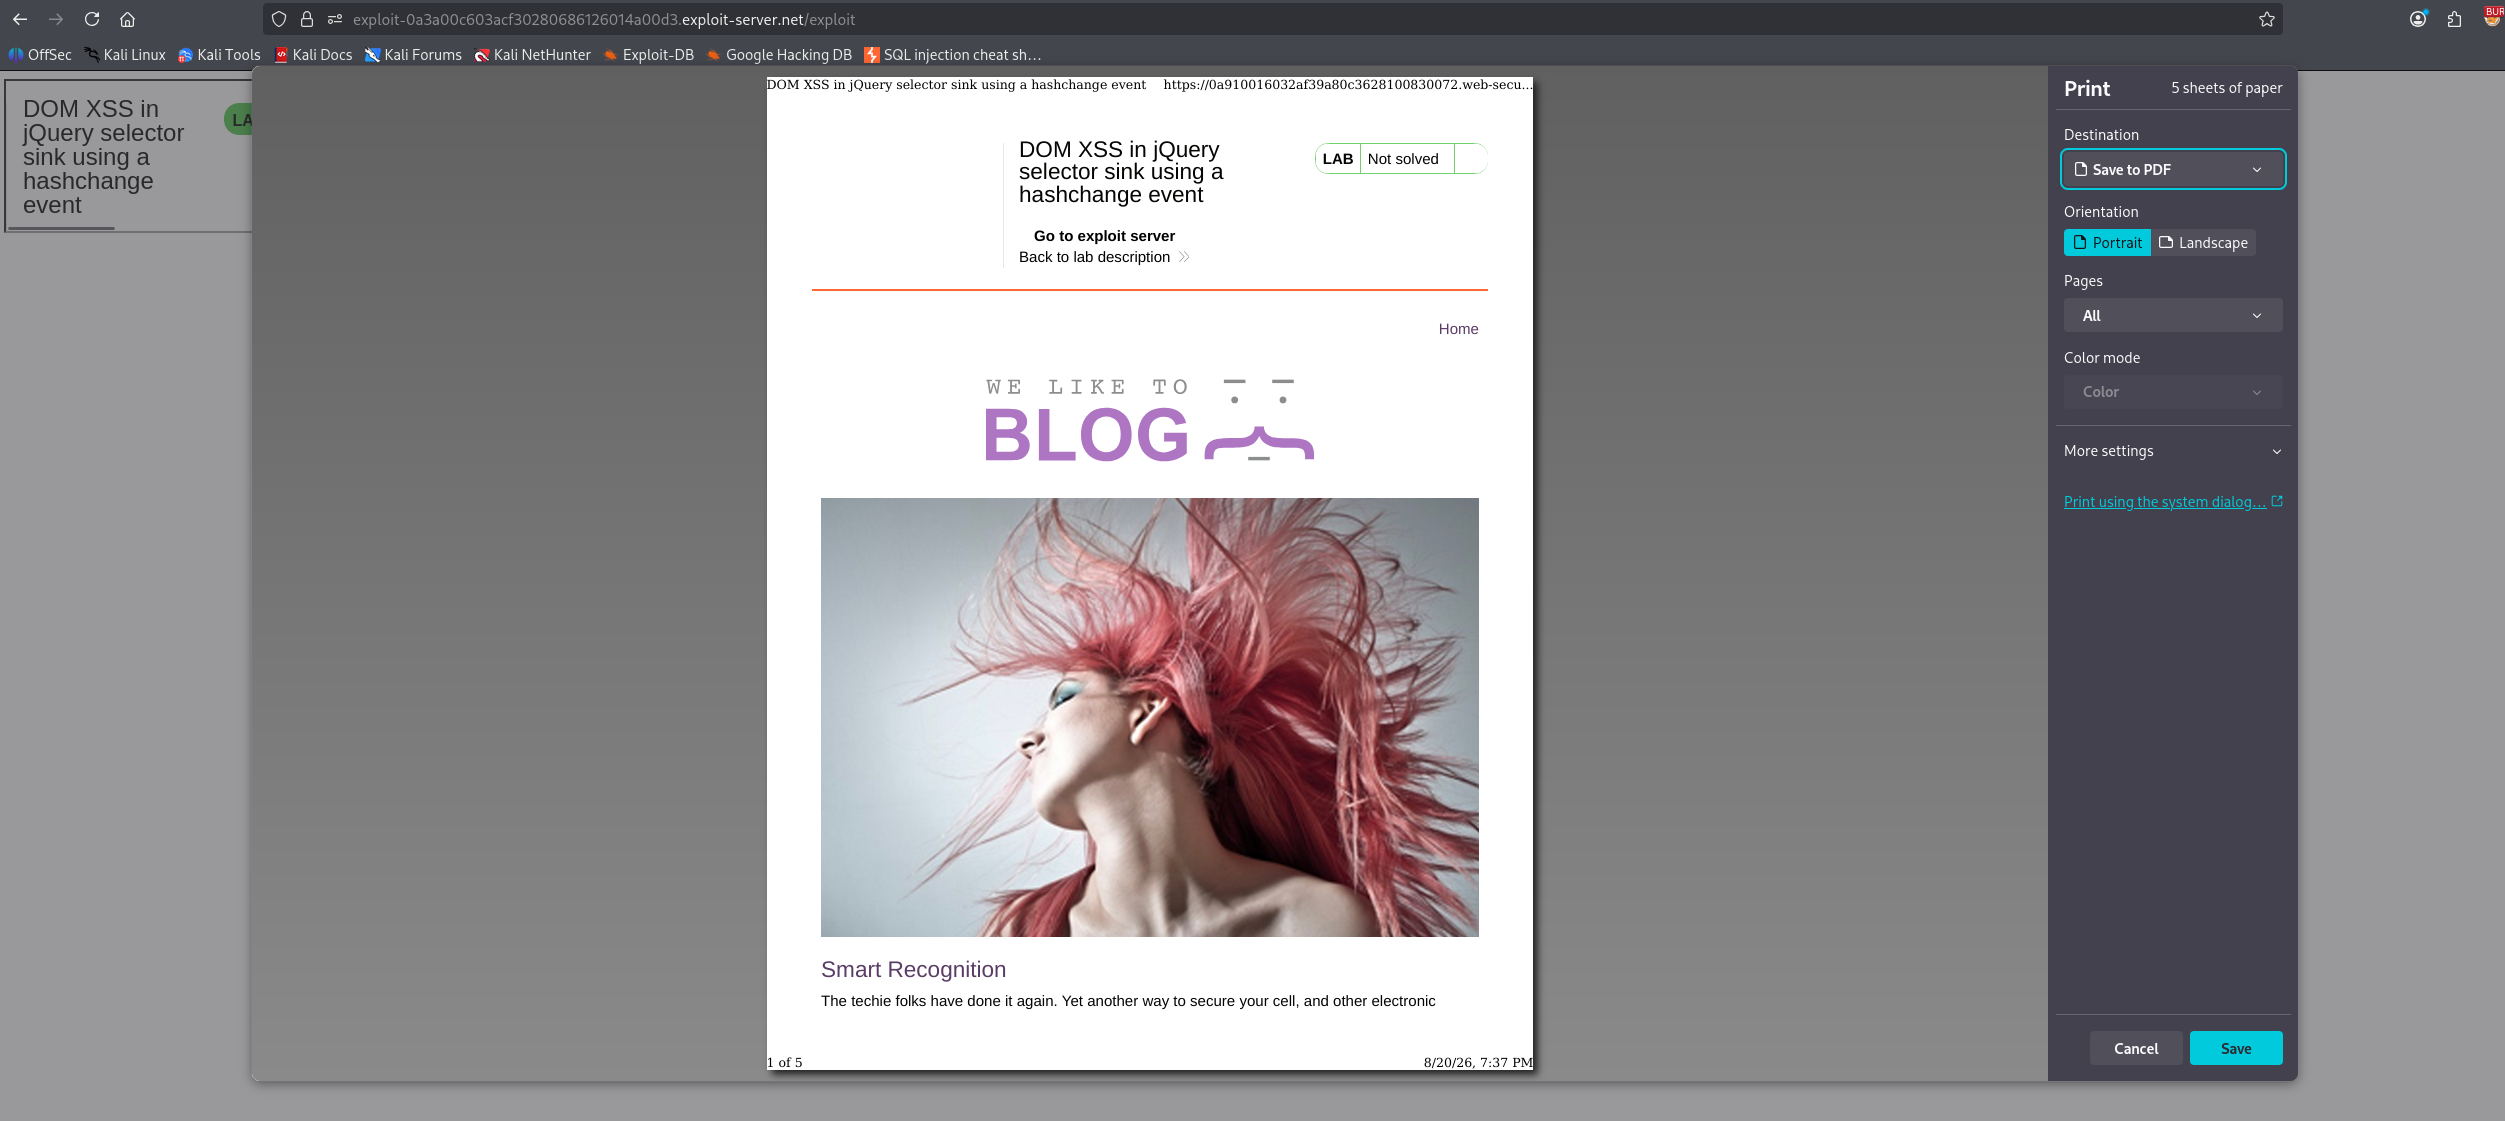Open the Kali Linux bookmark

point(125,55)
